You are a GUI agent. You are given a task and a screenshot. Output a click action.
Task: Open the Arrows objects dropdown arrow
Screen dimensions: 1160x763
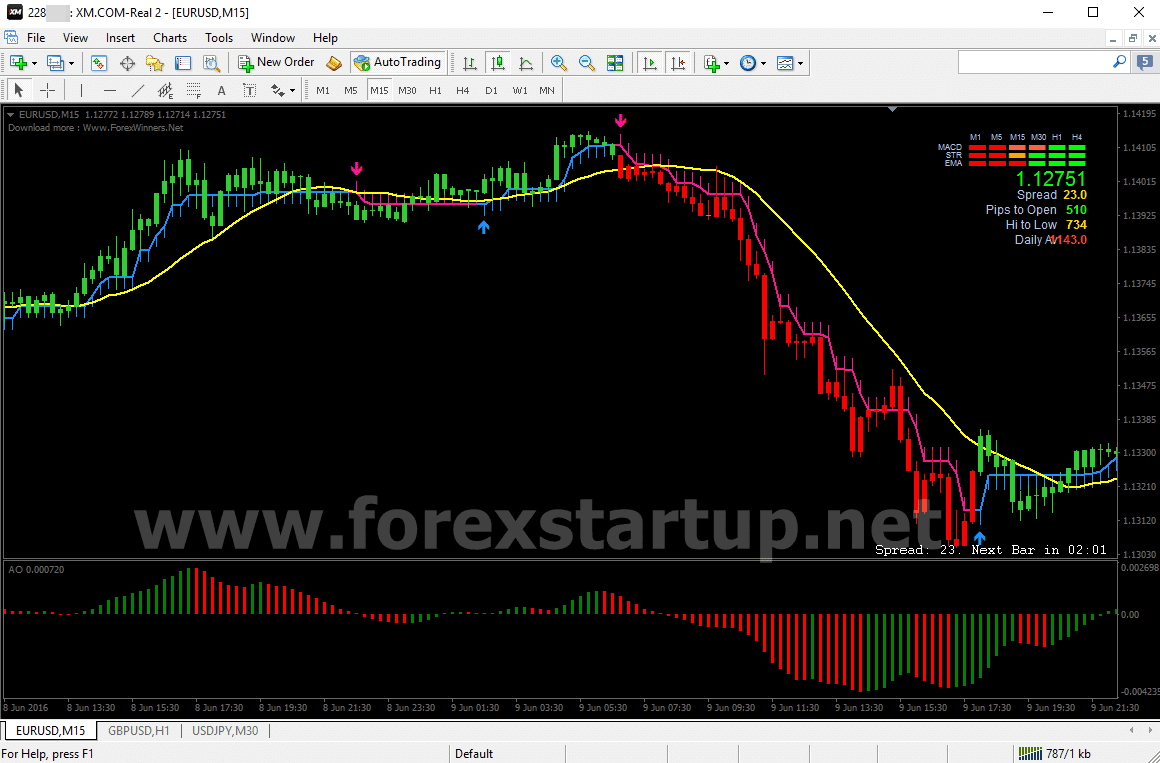point(293,90)
